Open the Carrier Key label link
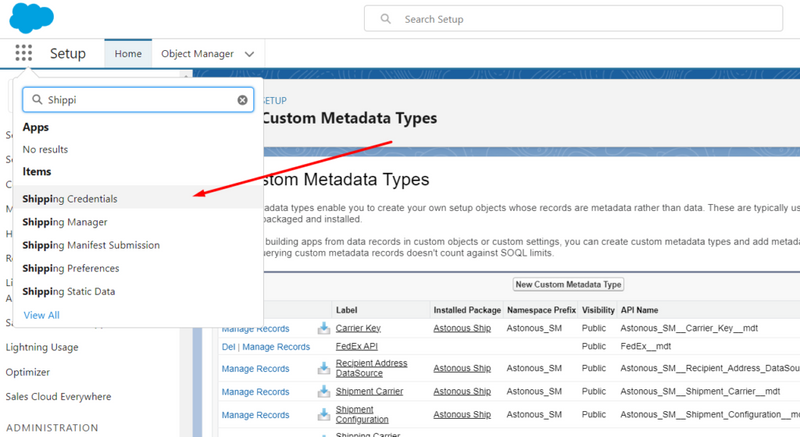Image resolution: width=800 pixels, height=437 pixels. click(x=358, y=328)
